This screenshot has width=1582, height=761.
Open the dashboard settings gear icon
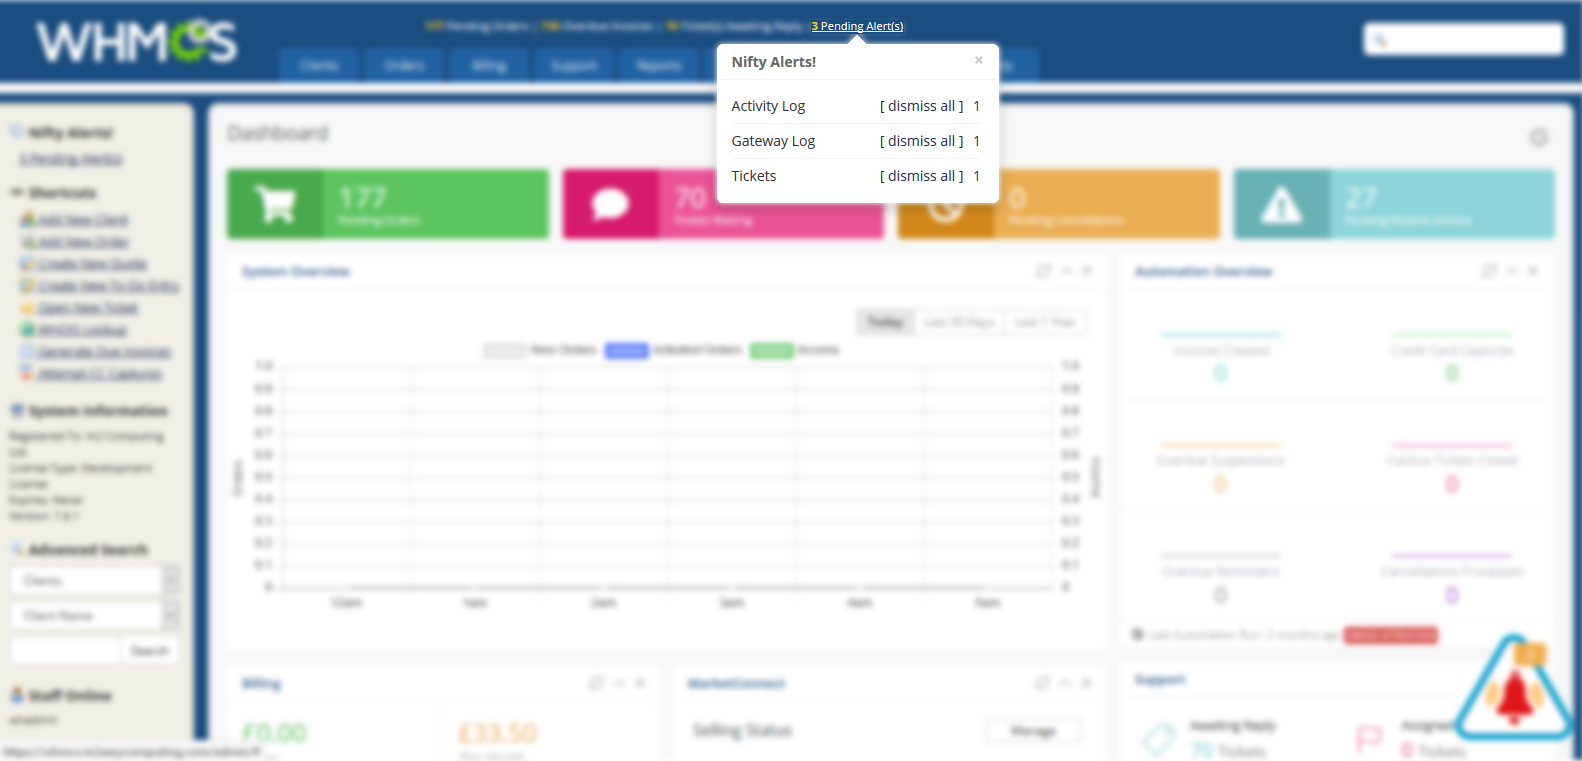[1539, 137]
